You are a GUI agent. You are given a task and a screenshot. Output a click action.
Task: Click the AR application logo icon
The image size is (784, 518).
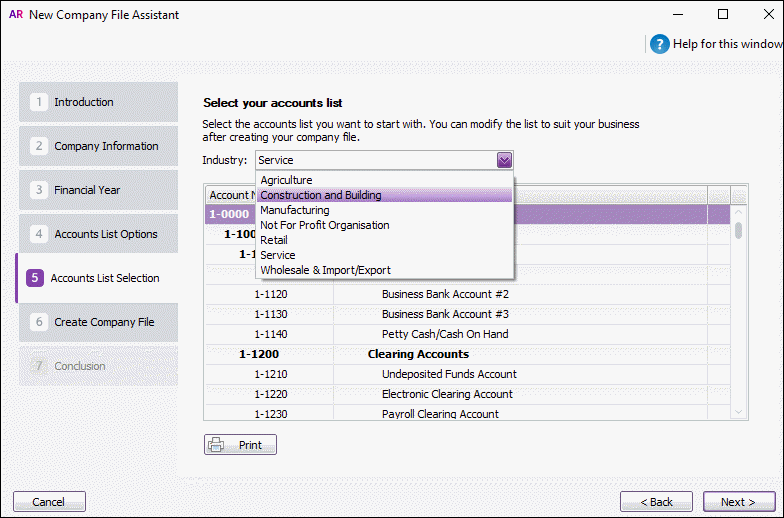point(15,15)
